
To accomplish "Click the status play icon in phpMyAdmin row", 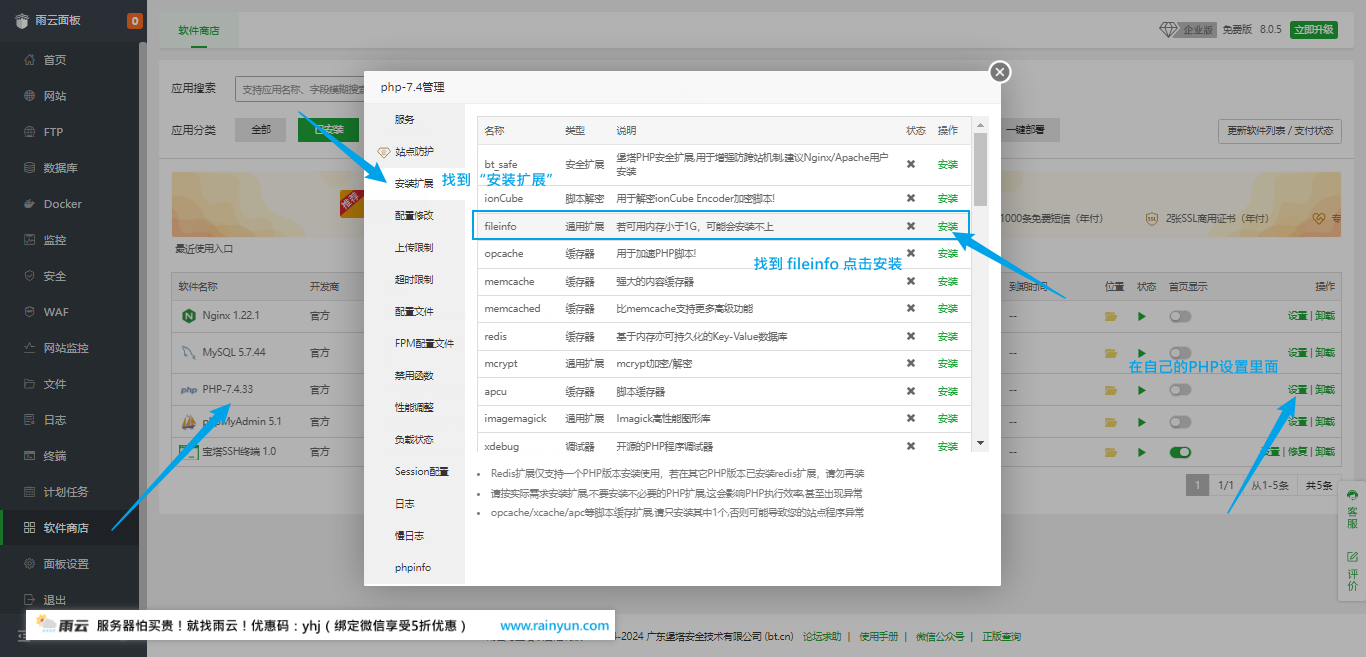I will [x=1142, y=422].
